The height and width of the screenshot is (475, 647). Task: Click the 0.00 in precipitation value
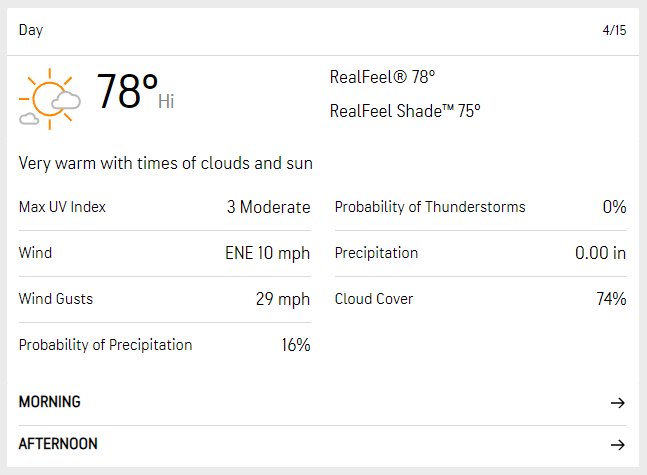(x=600, y=253)
